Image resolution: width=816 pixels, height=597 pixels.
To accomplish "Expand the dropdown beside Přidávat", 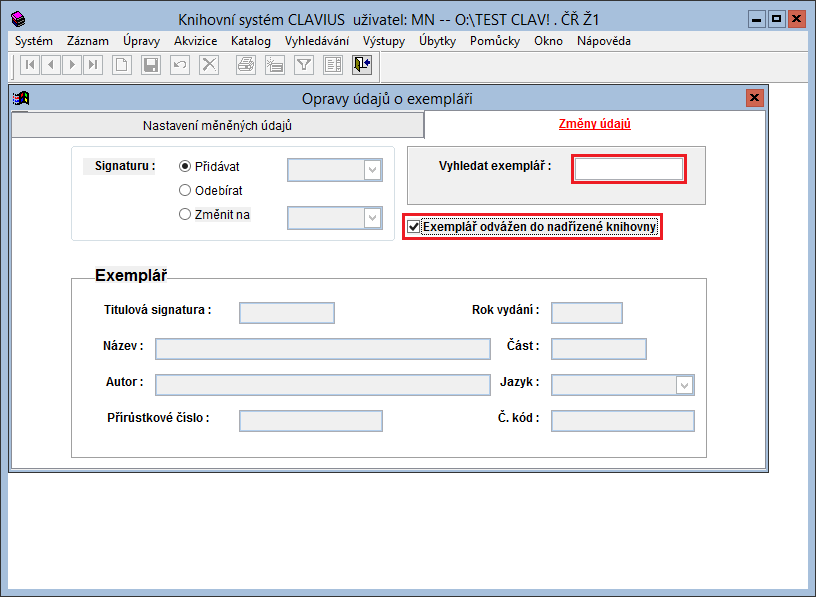I will pyautogui.click(x=373, y=170).
